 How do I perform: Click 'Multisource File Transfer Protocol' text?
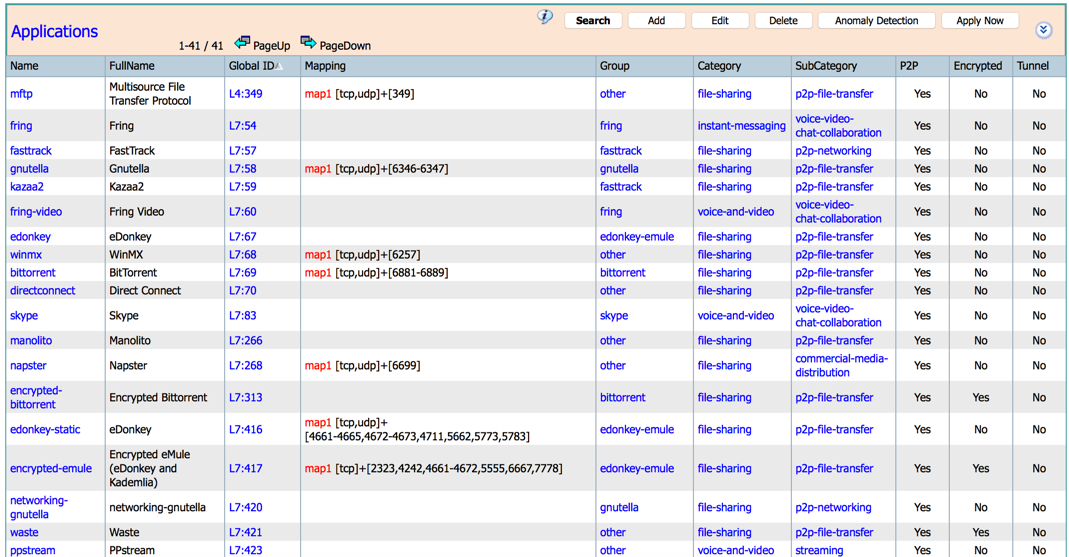coord(150,94)
